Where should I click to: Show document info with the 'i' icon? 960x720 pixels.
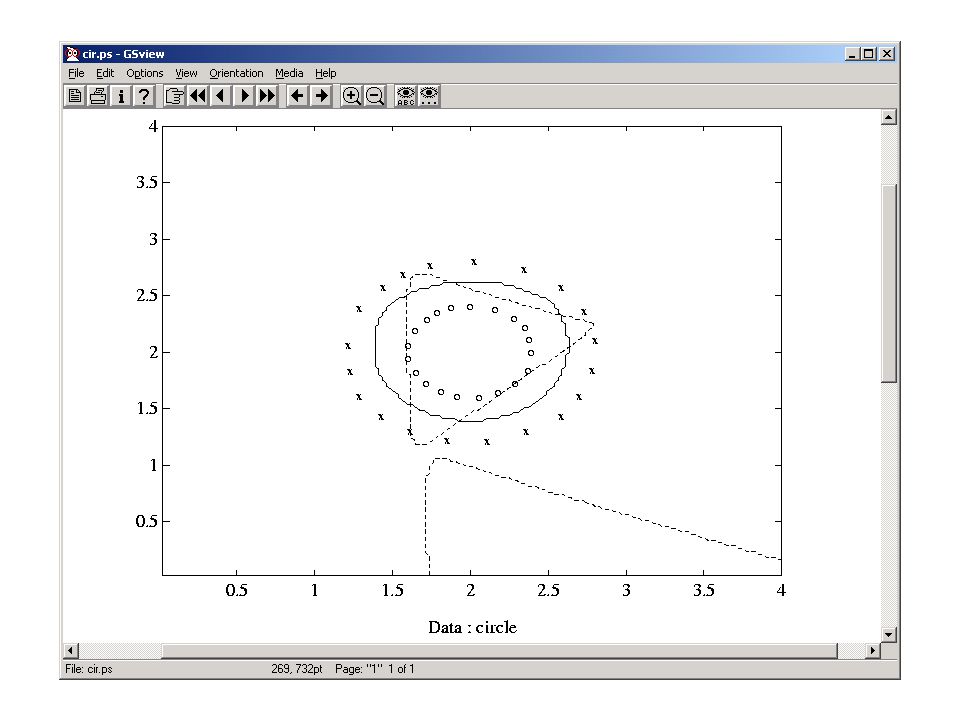(x=121, y=96)
